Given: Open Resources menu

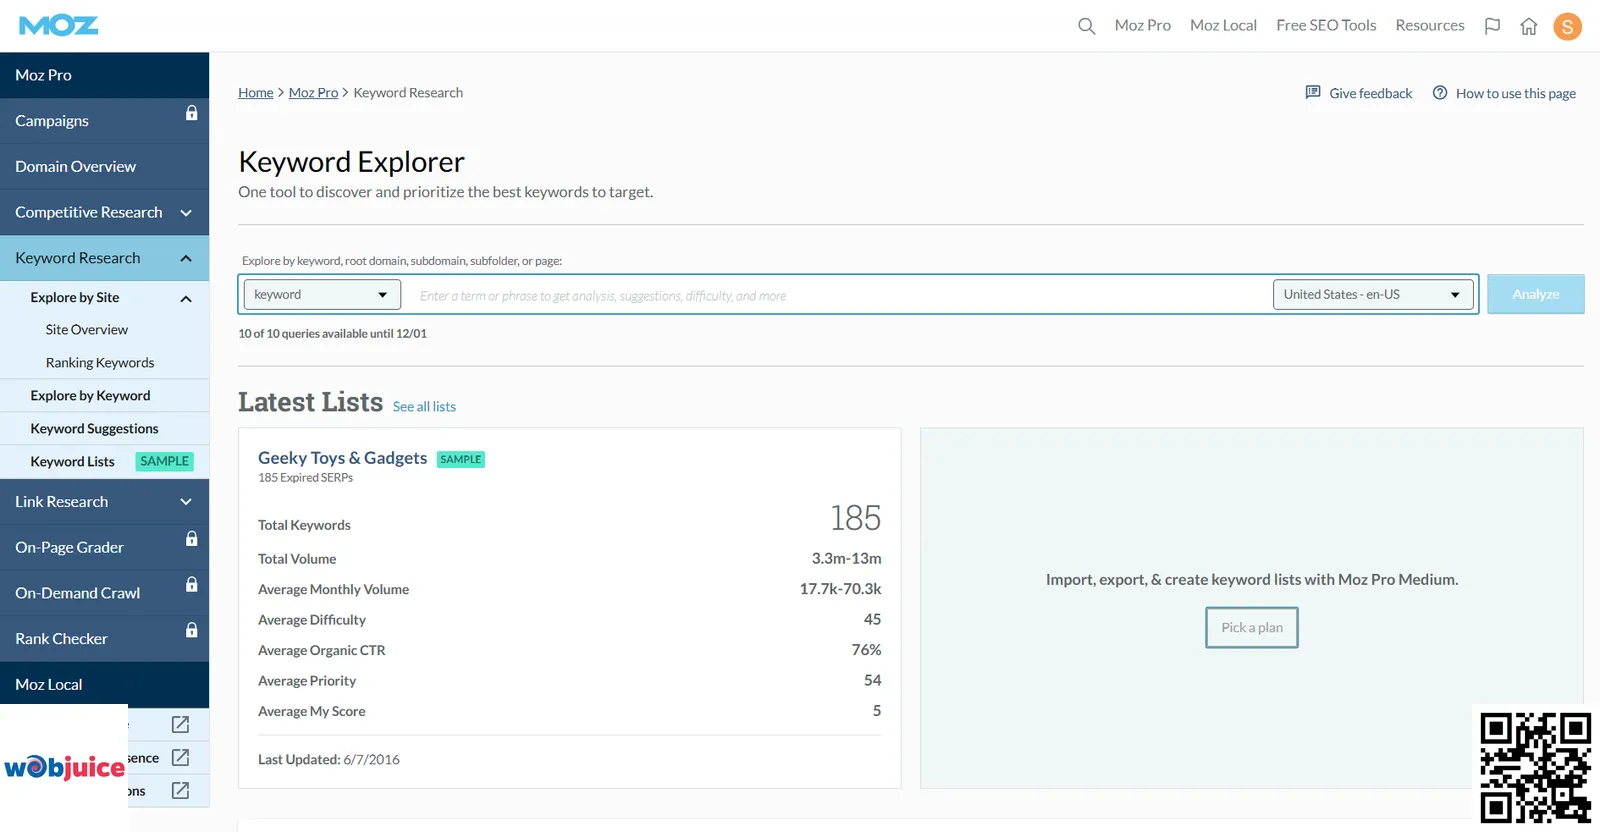Looking at the screenshot, I should click(1430, 25).
